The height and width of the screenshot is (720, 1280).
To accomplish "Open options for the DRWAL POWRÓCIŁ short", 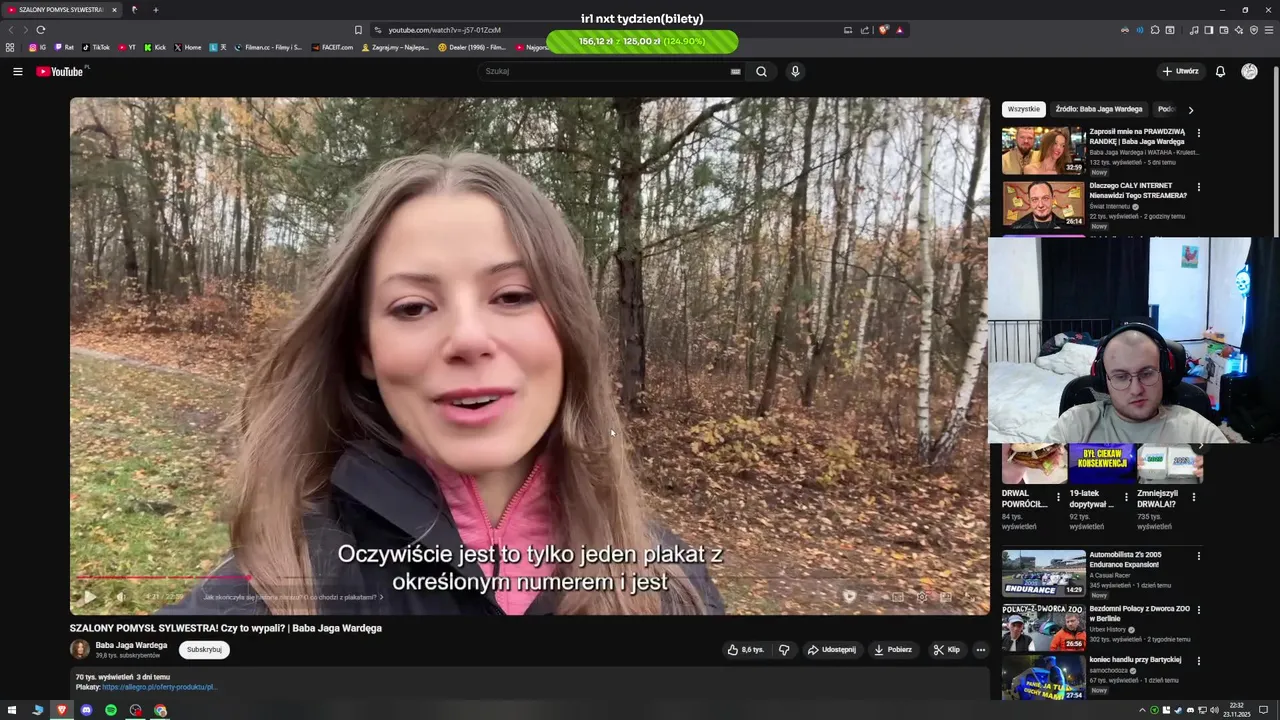I will pyautogui.click(x=1059, y=497).
